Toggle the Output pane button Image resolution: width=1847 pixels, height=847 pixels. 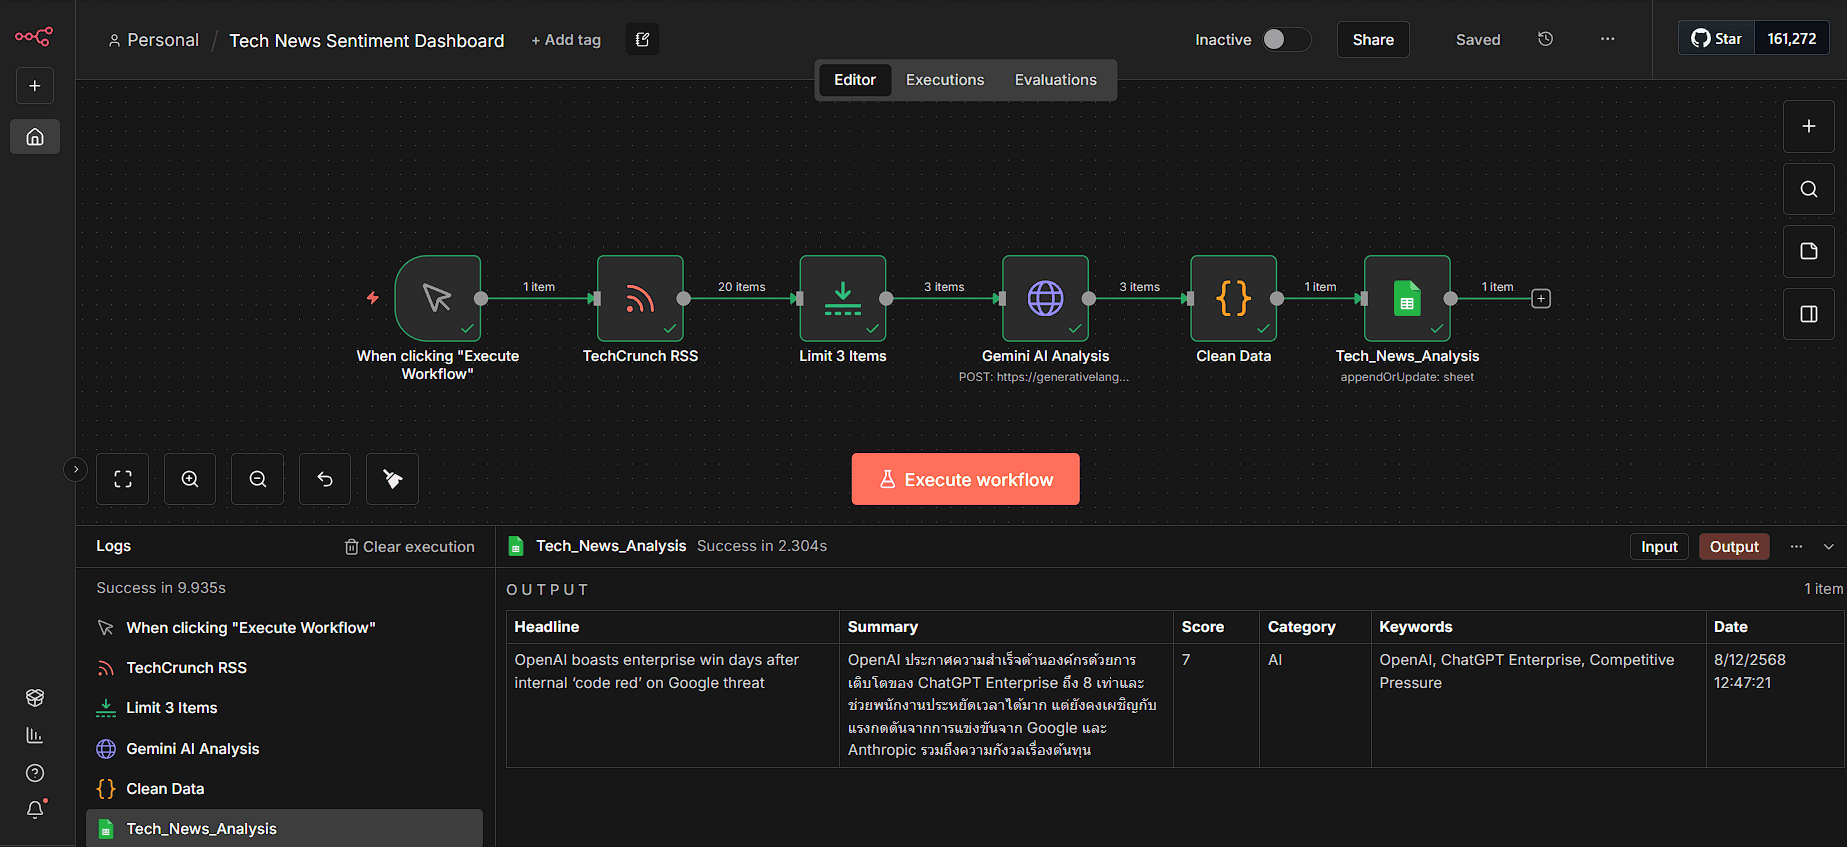click(x=1734, y=547)
